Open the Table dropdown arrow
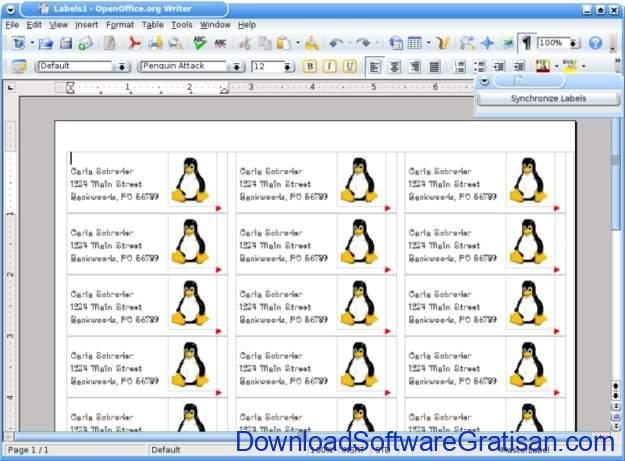 coord(428,43)
